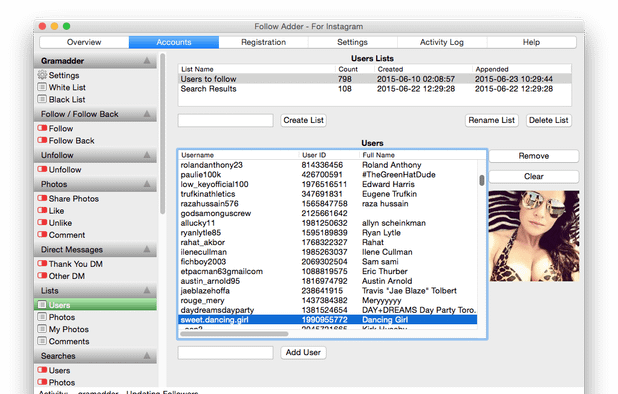Select user ileneculIman row

coord(328,252)
